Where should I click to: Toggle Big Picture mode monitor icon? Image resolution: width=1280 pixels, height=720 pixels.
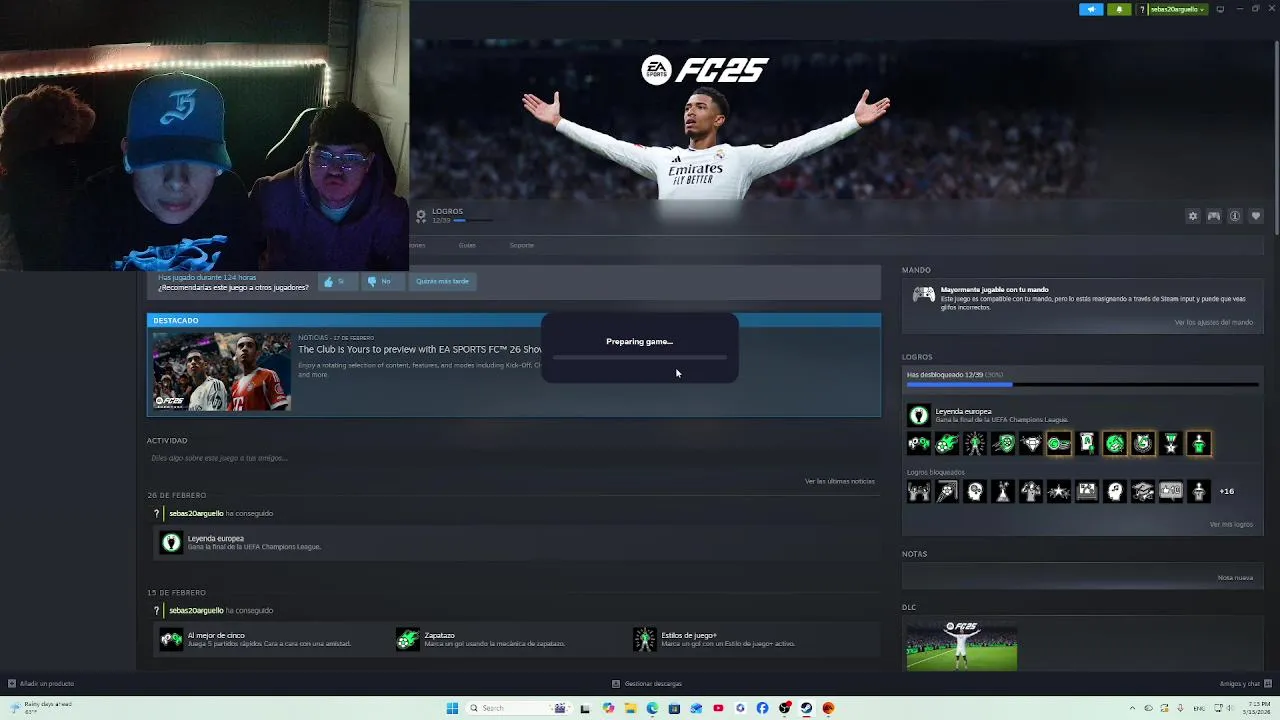(1220, 9)
